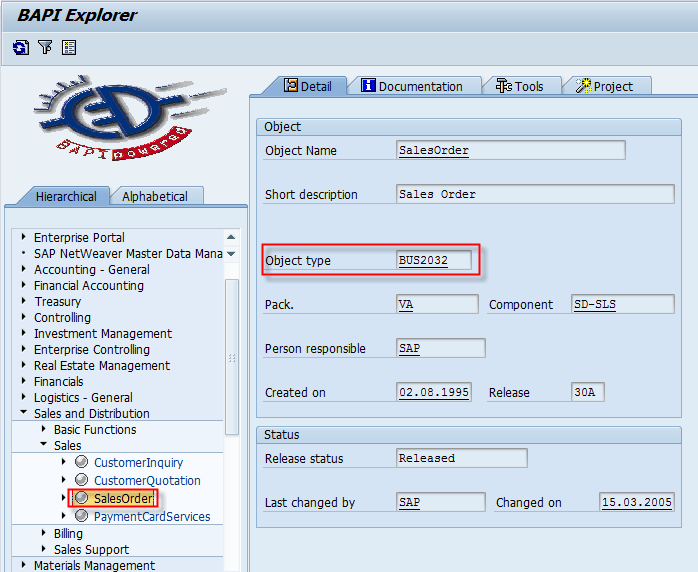Click the Person responsible field
The image size is (698, 572).
click(441, 348)
